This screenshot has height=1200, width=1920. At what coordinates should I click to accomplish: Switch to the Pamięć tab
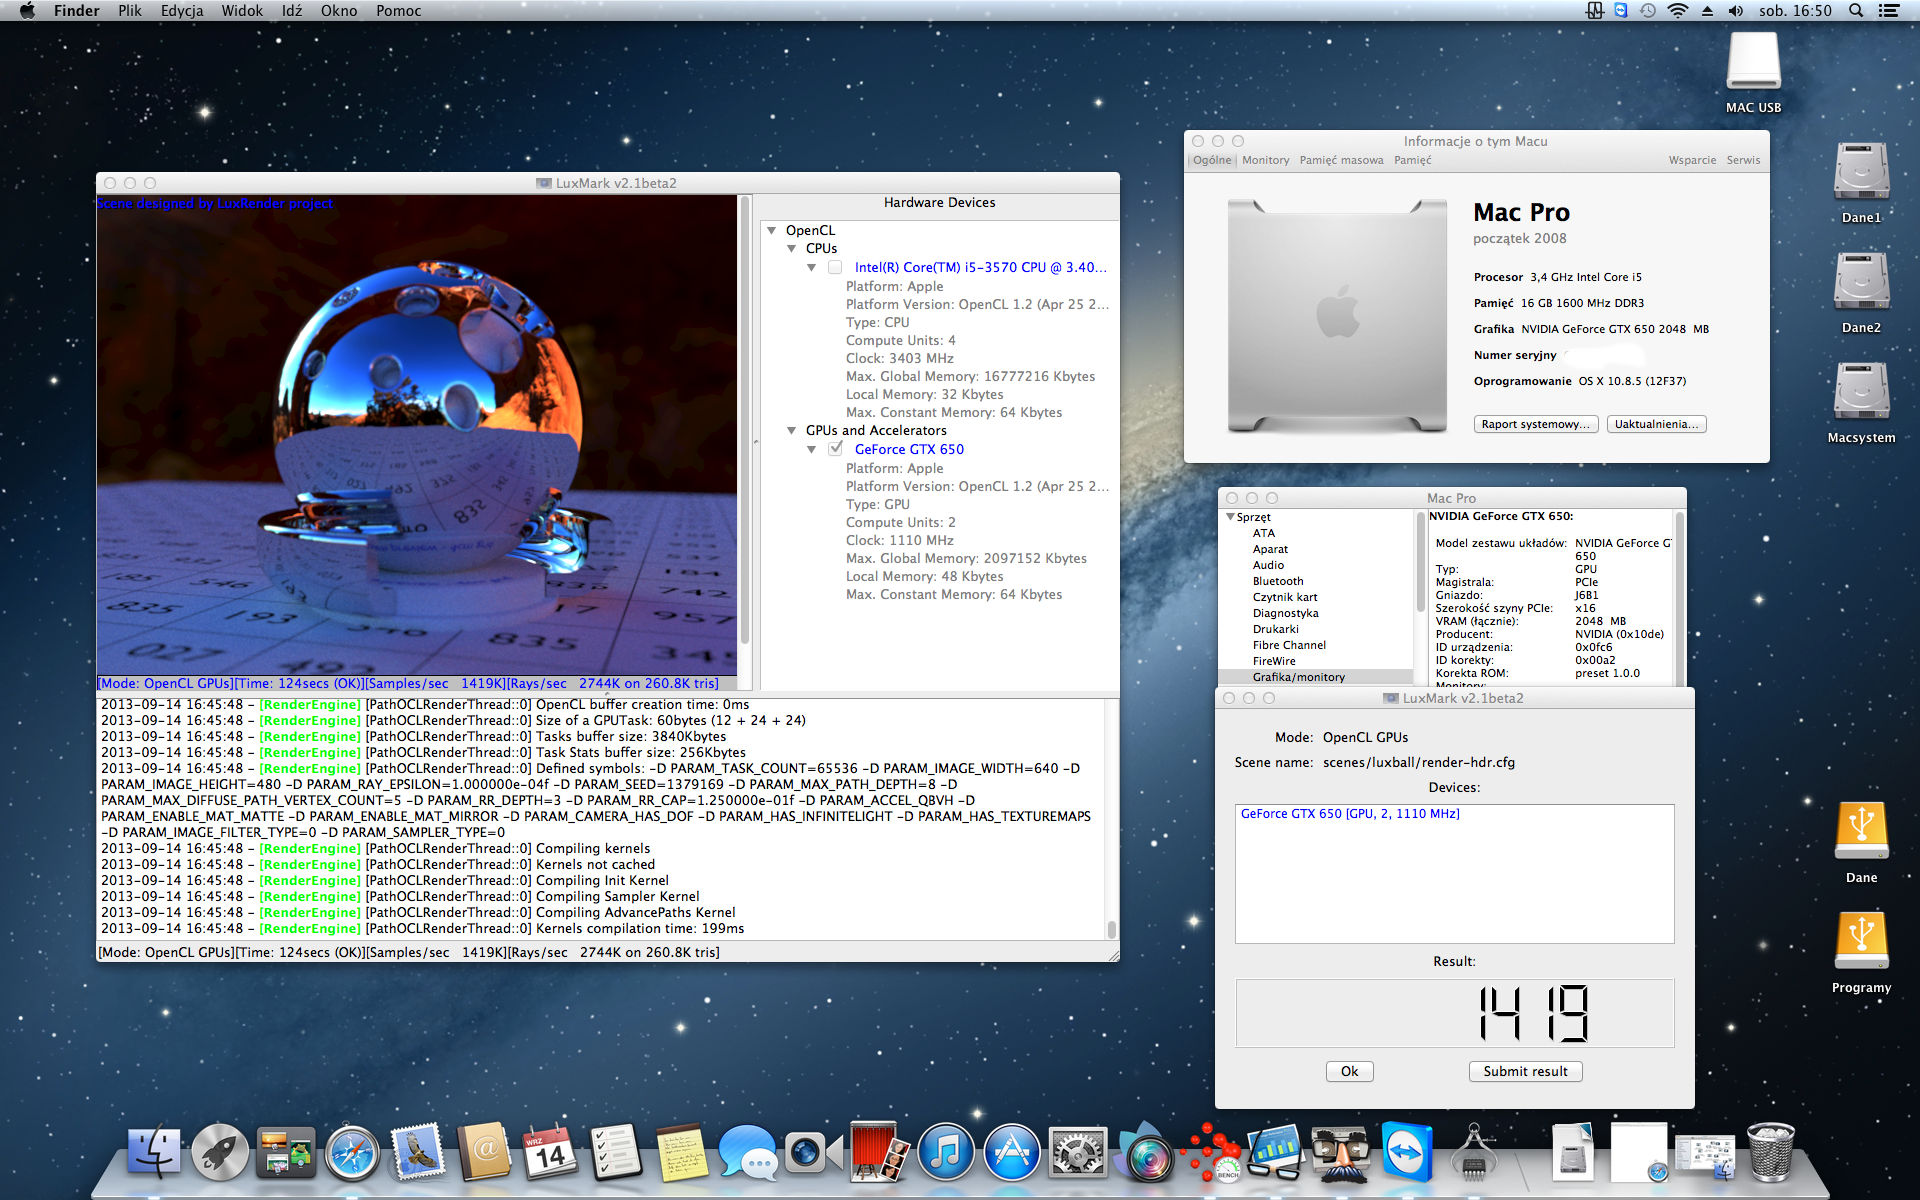(1412, 160)
